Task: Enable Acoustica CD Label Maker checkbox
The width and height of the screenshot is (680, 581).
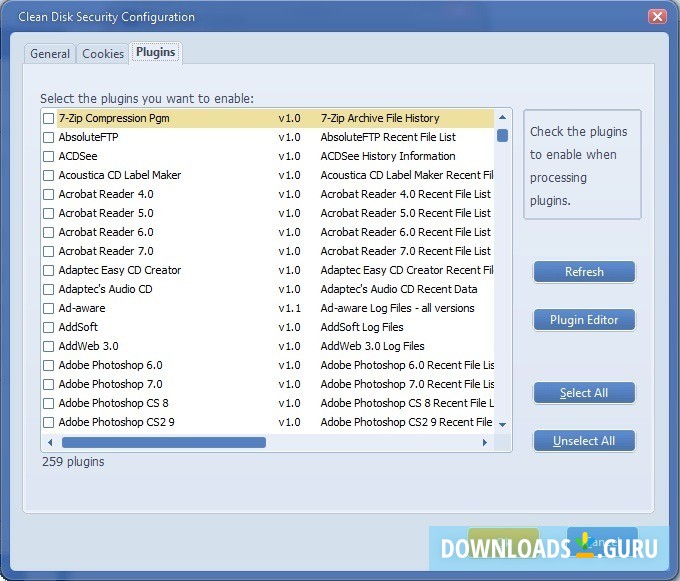Action: [49, 176]
